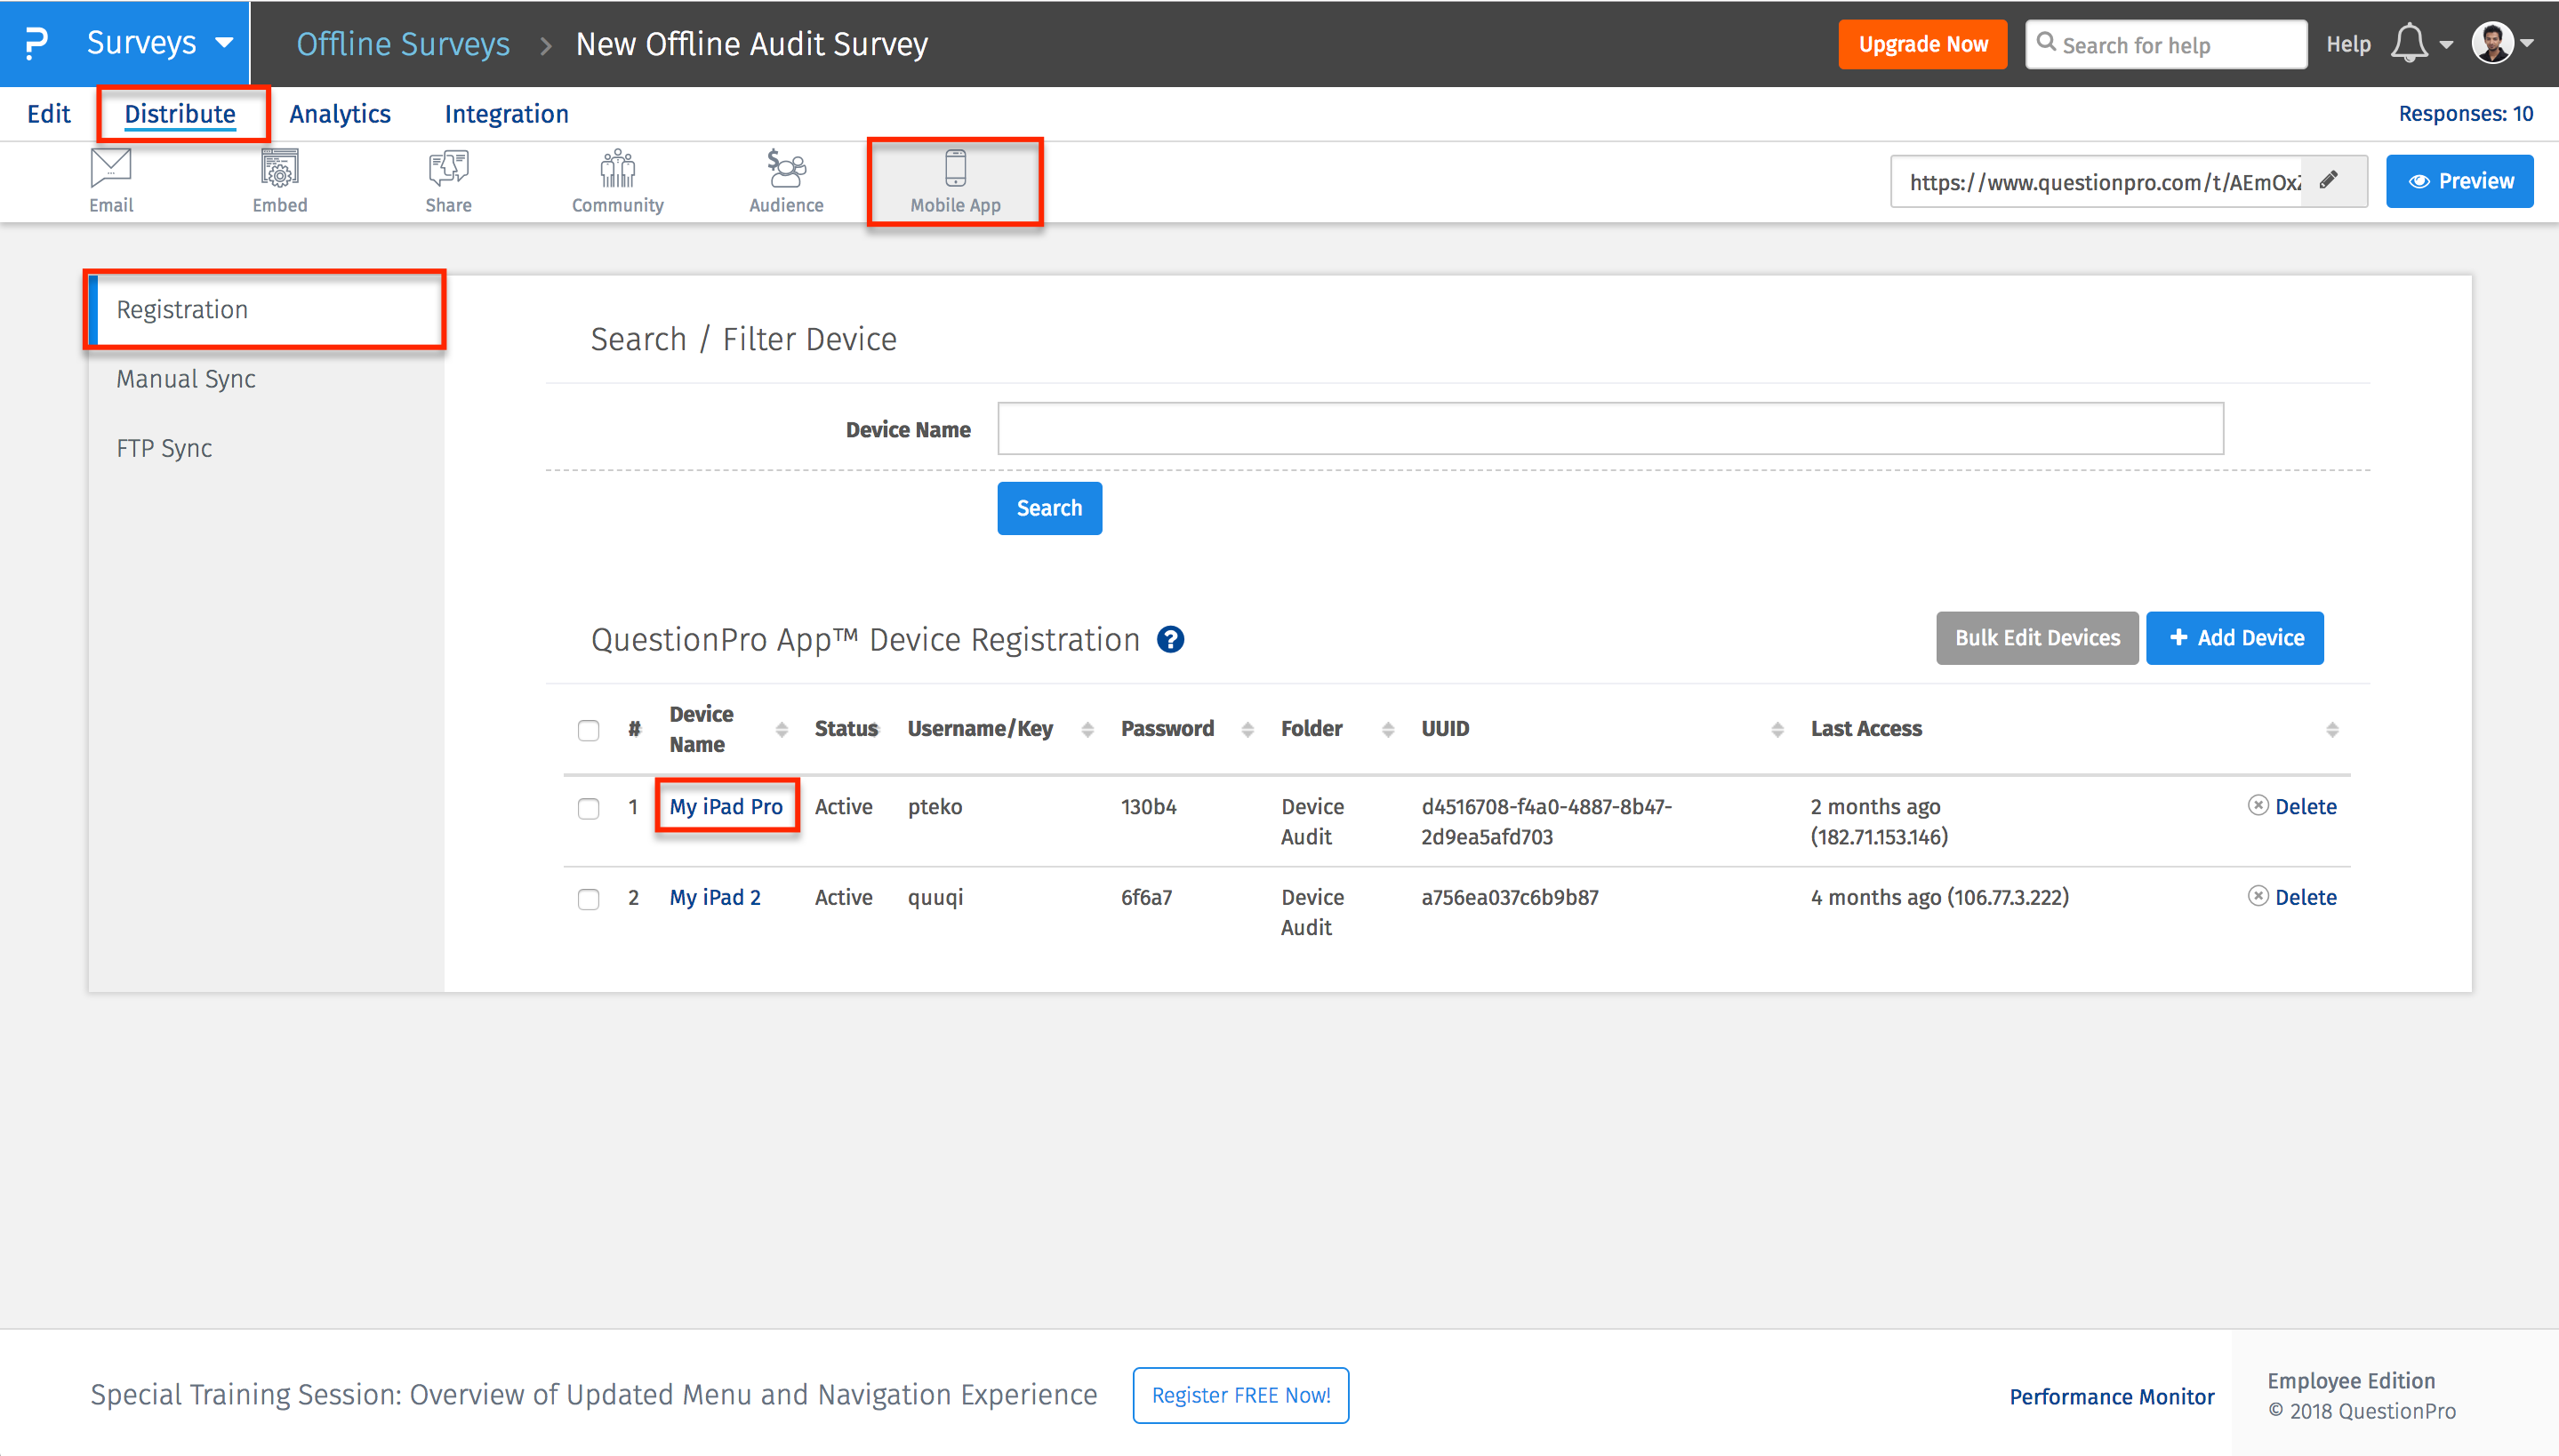Click the Upgrade Now button

1922,44
